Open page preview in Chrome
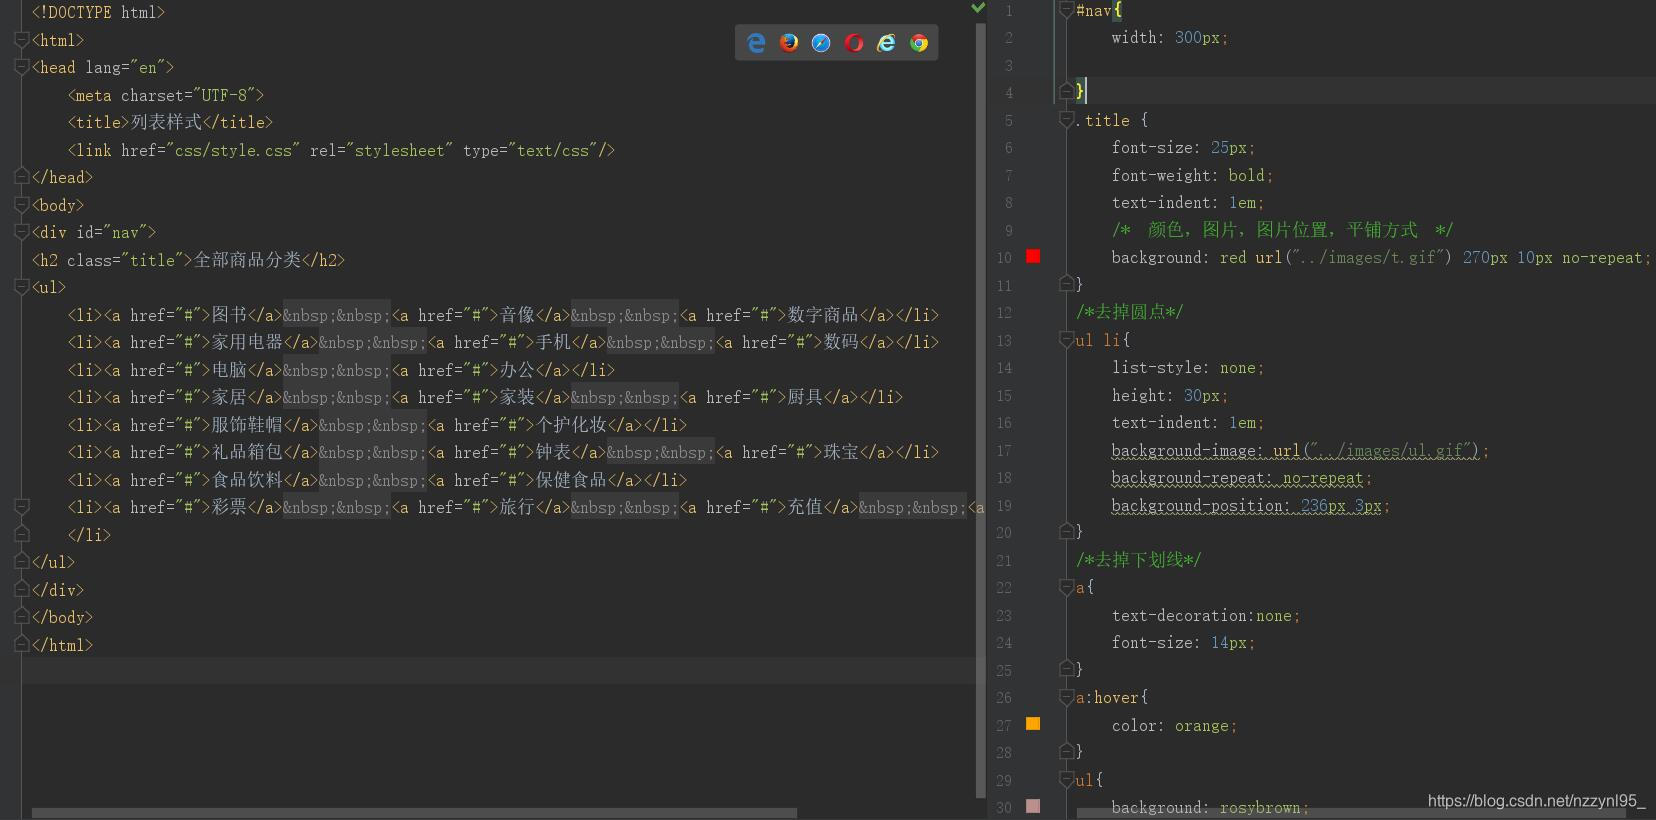Viewport: 1656px width, 820px height. point(919,42)
